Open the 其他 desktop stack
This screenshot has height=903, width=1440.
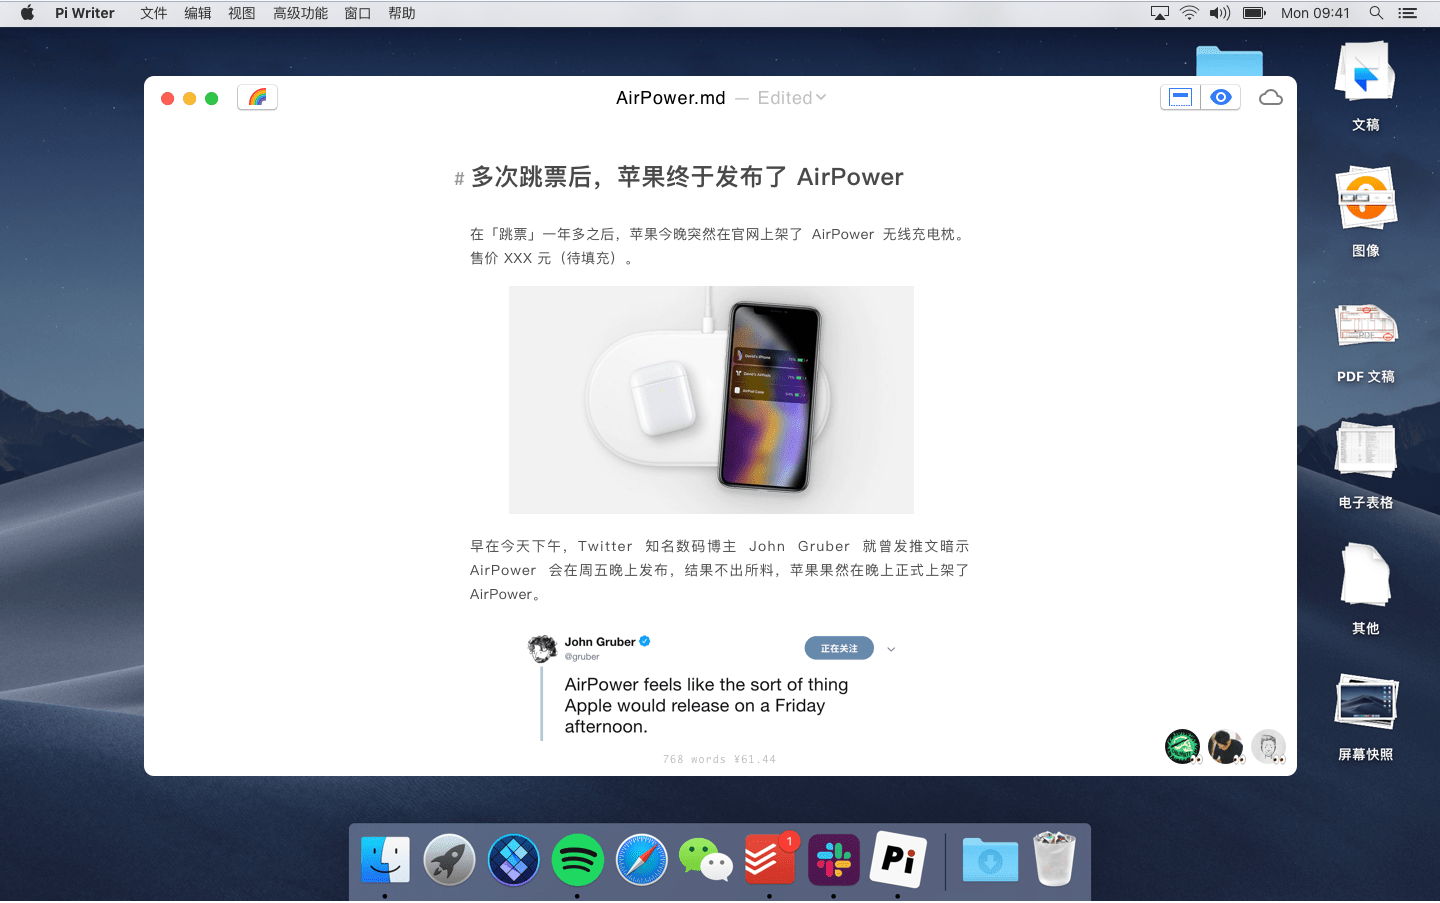pyautogui.click(x=1365, y=590)
